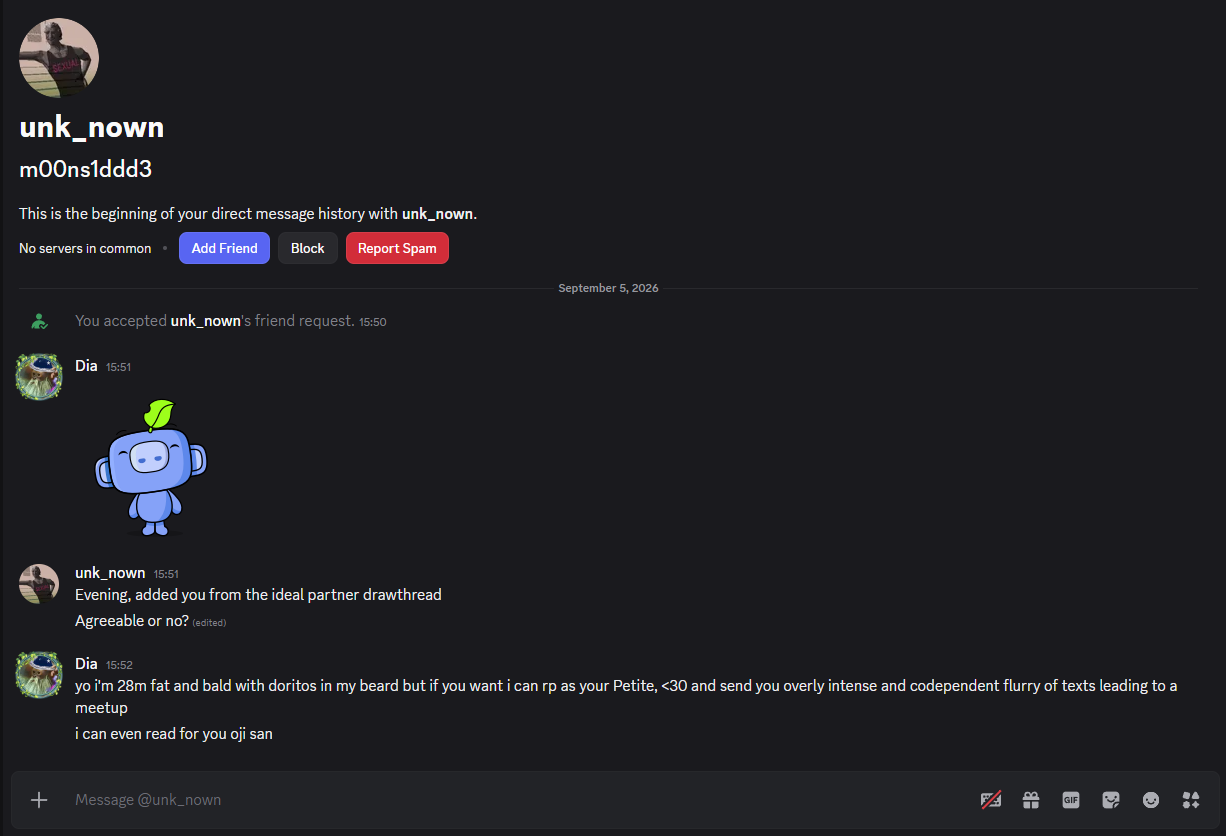1226x836 pixels.
Task: Click the waving Wumpus sticker
Action: click(x=150, y=467)
